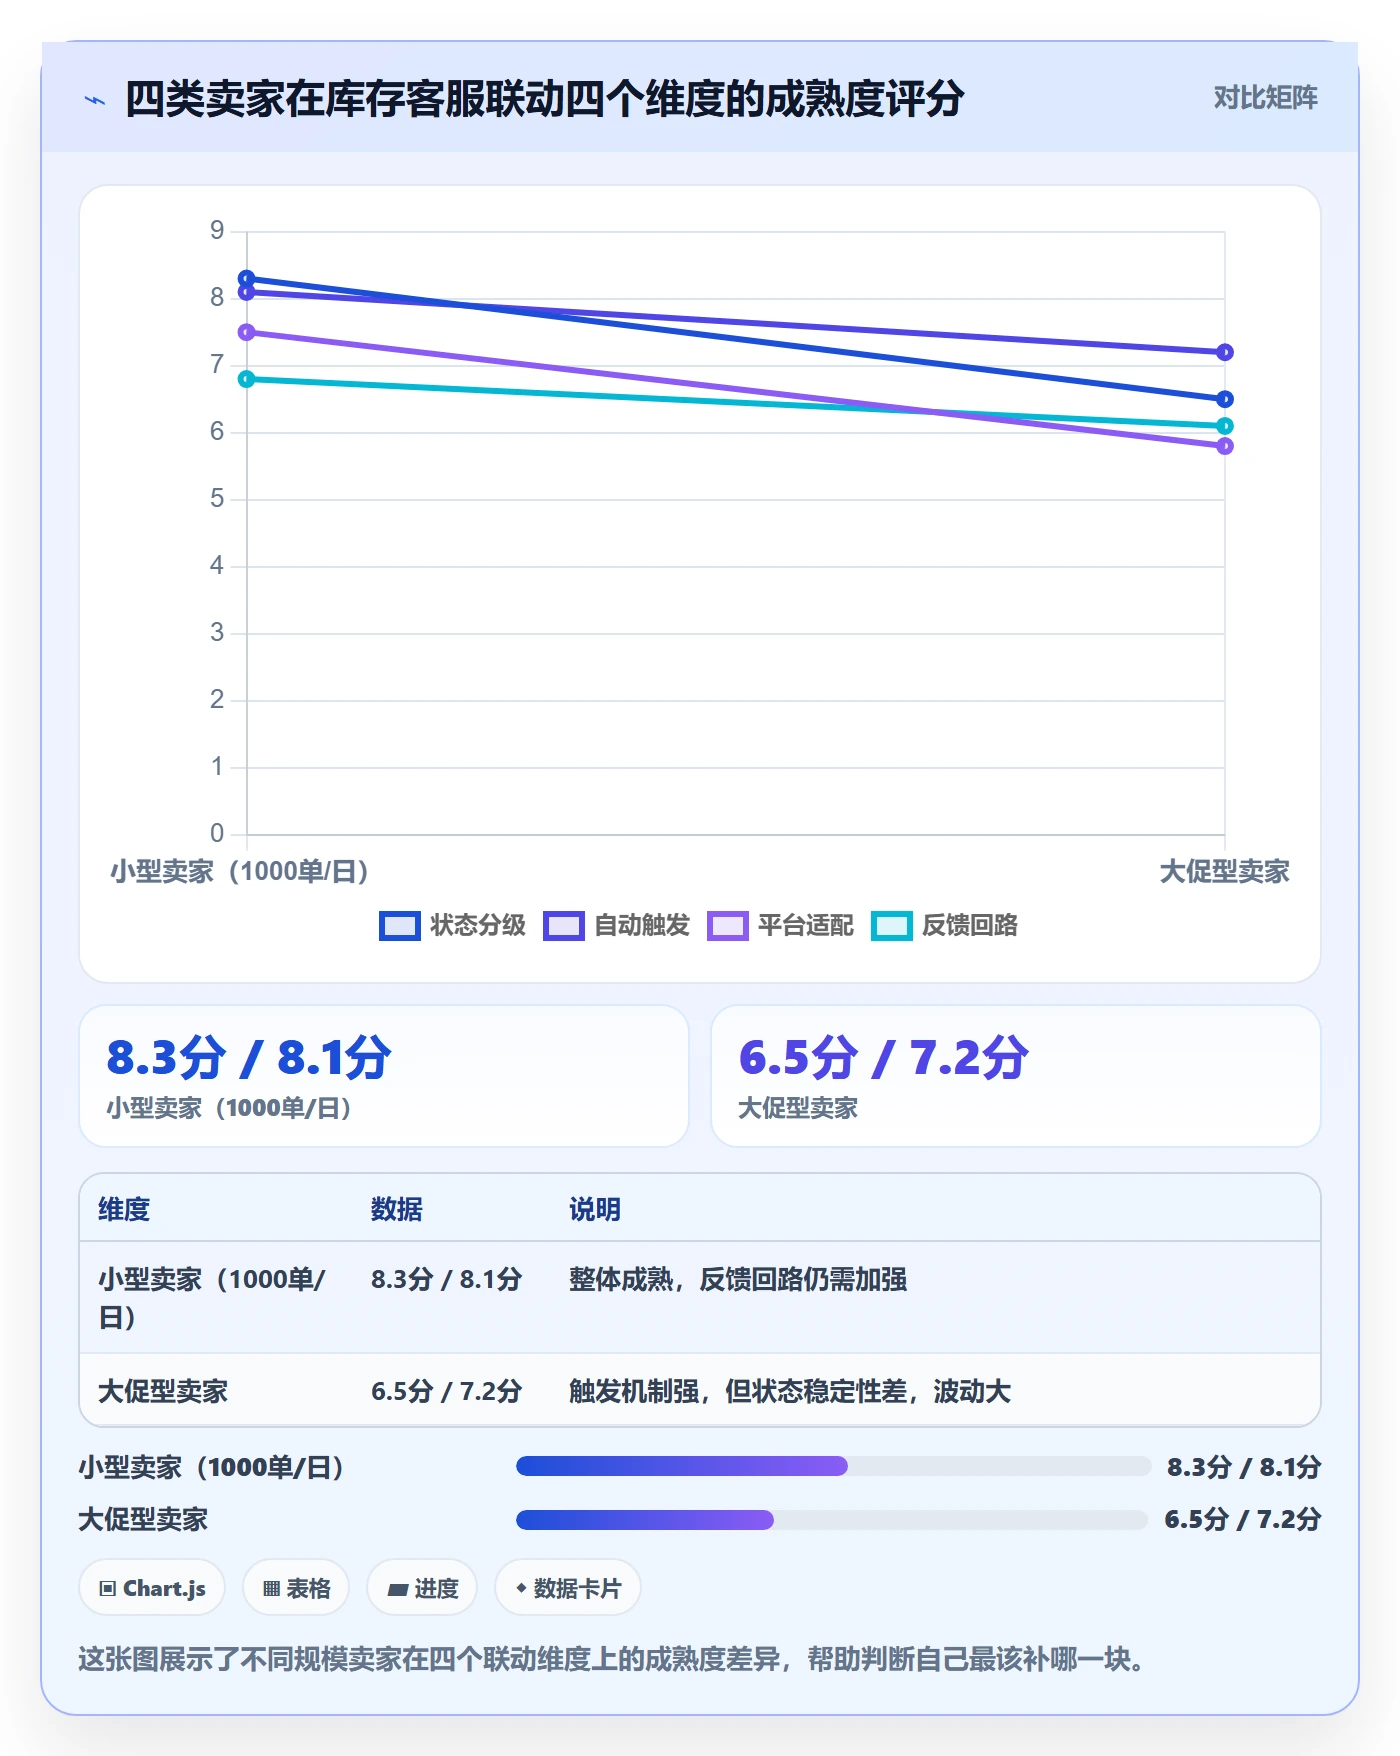The width and height of the screenshot is (1400, 1756).
Task: Click the 数据卡片 chip diamond icon
Action: click(521, 1588)
